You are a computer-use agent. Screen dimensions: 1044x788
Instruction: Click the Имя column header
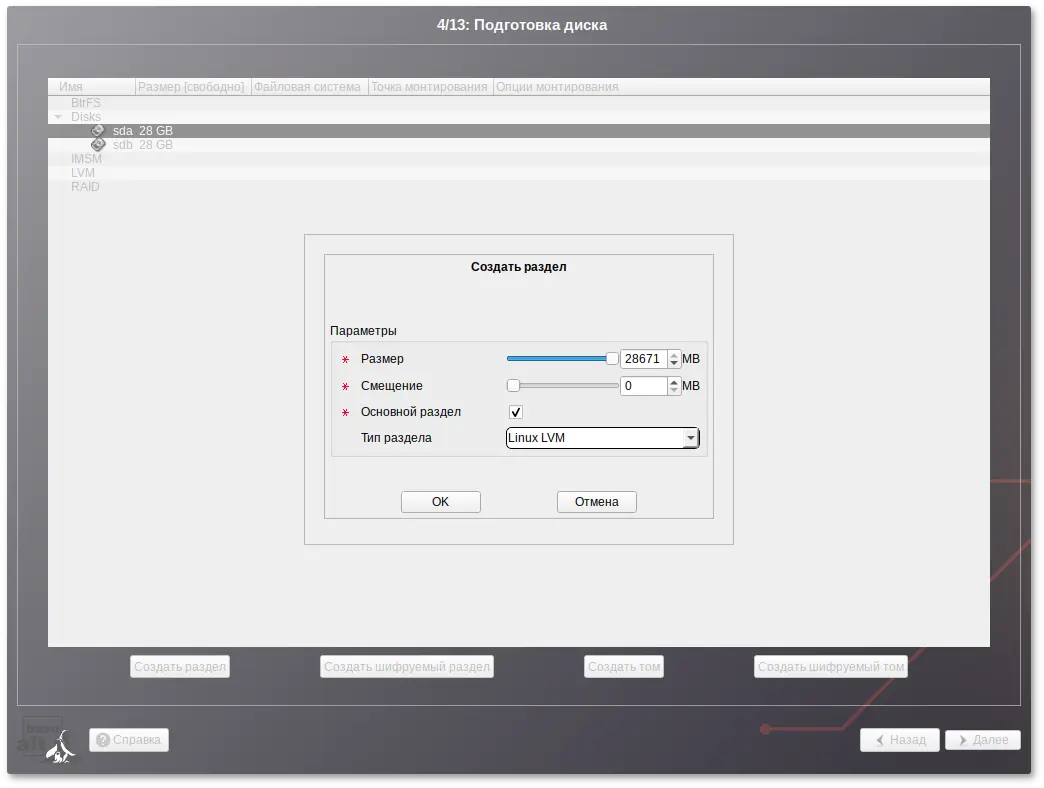click(x=92, y=87)
